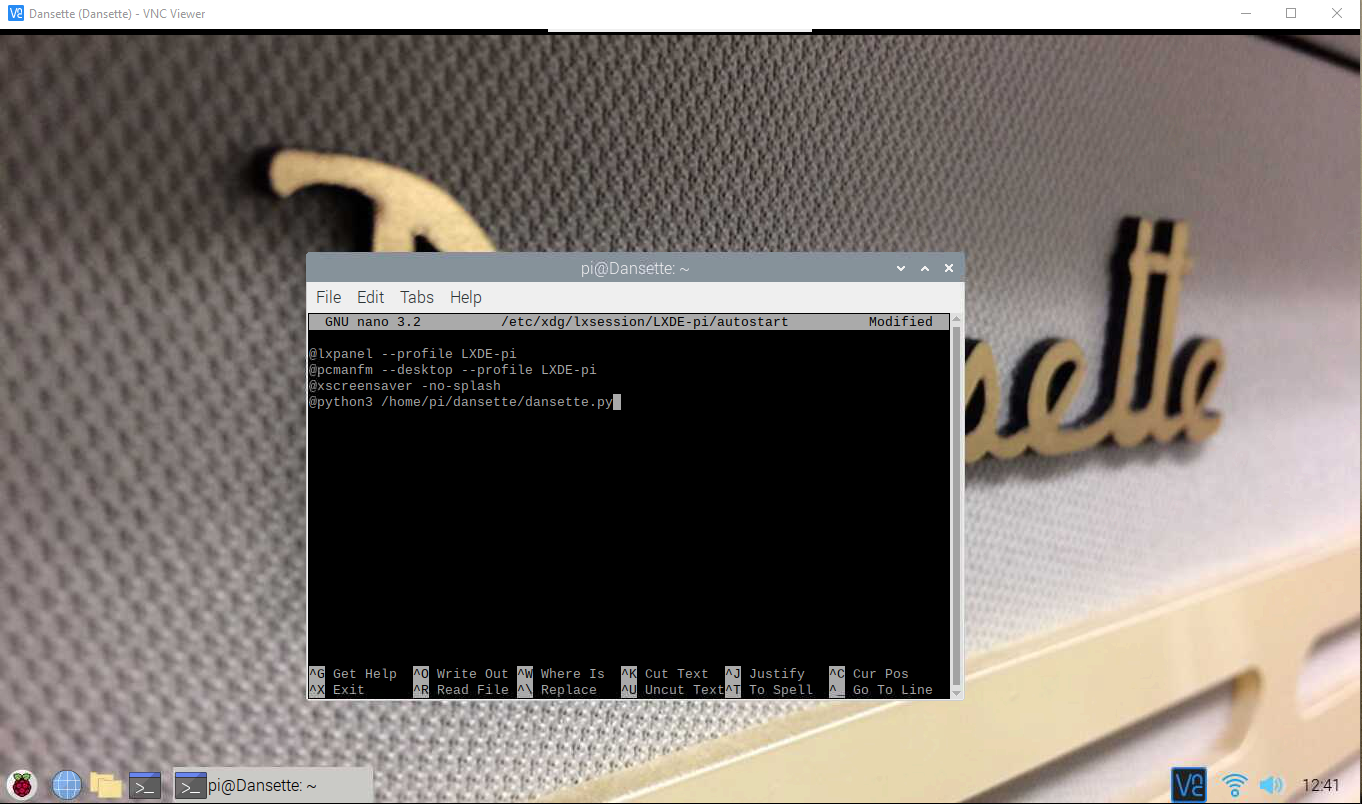This screenshot has width=1362, height=804.
Task: Click the autostart file path in nano header
Action: tap(645, 322)
